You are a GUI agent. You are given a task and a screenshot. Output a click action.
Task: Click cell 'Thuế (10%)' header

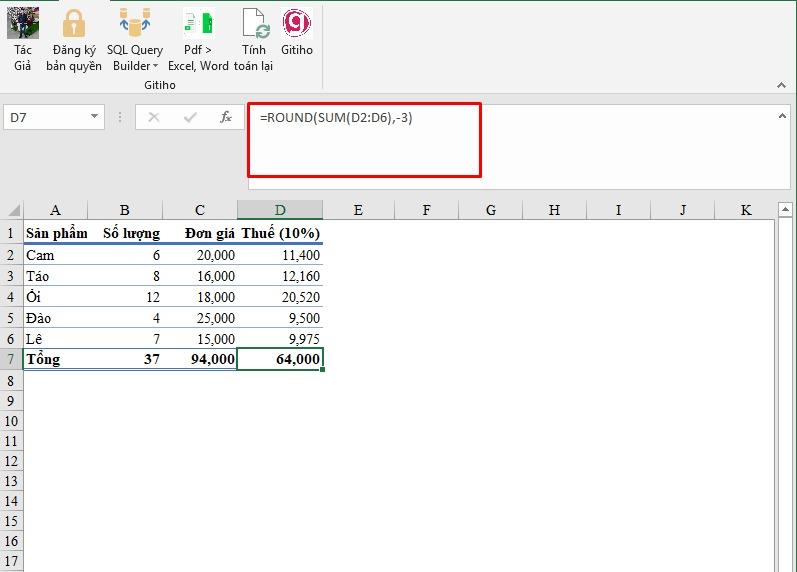(280, 233)
